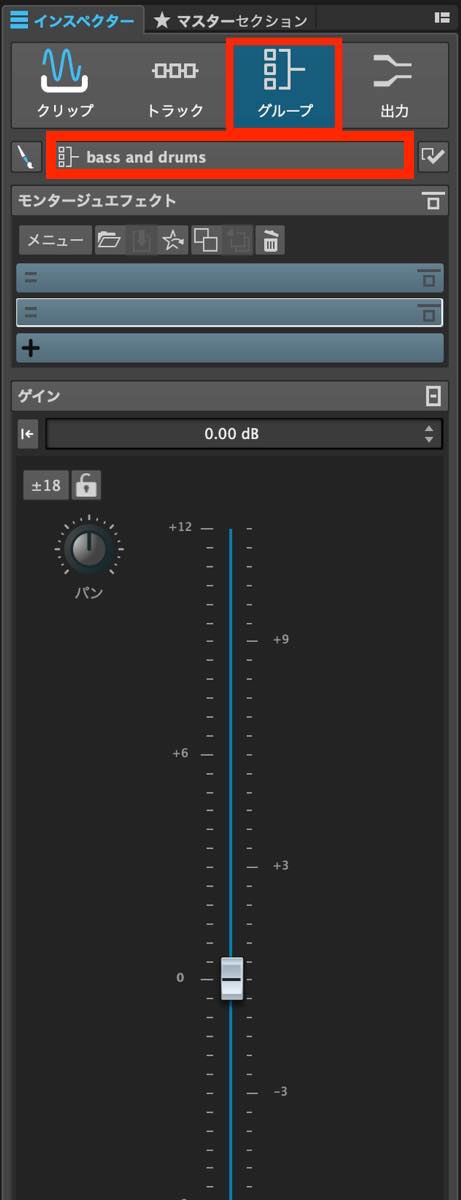Open the bass and drums group dropdown

point(229,157)
